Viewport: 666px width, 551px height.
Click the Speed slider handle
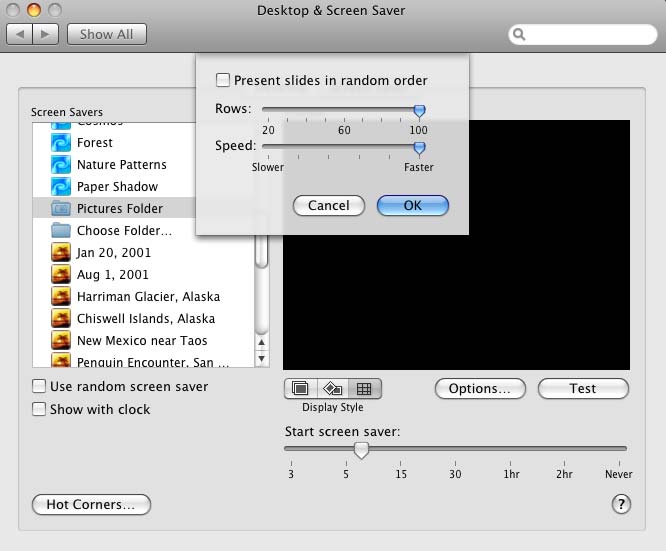(x=419, y=148)
